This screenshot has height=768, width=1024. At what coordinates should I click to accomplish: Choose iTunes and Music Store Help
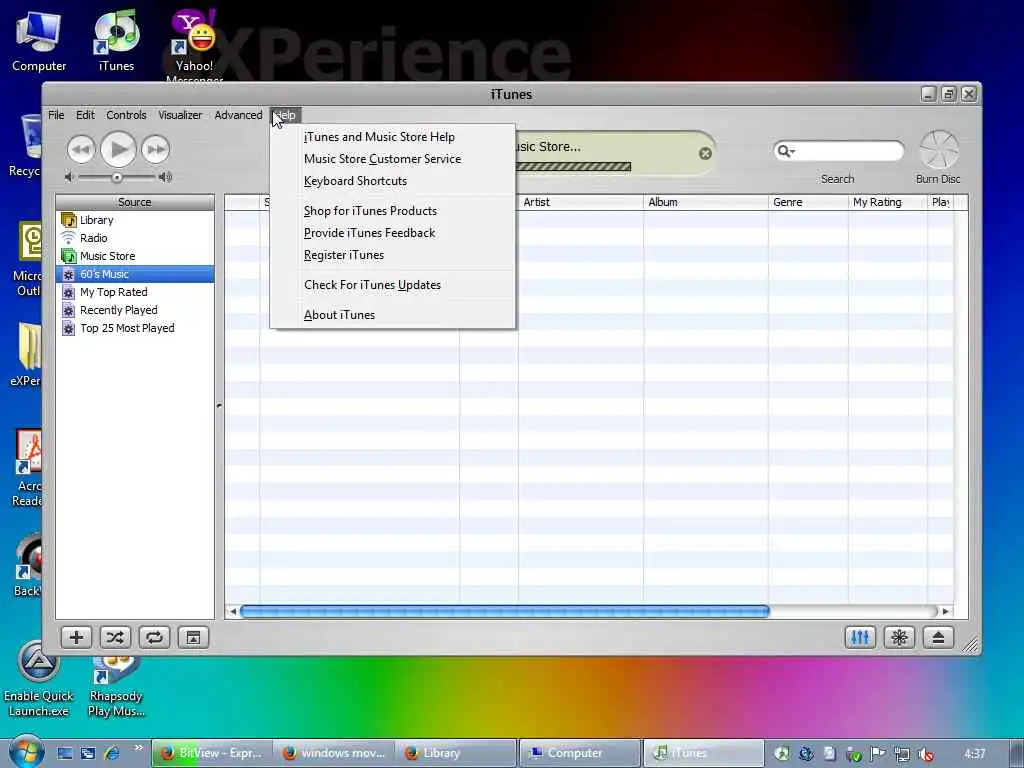point(392,137)
